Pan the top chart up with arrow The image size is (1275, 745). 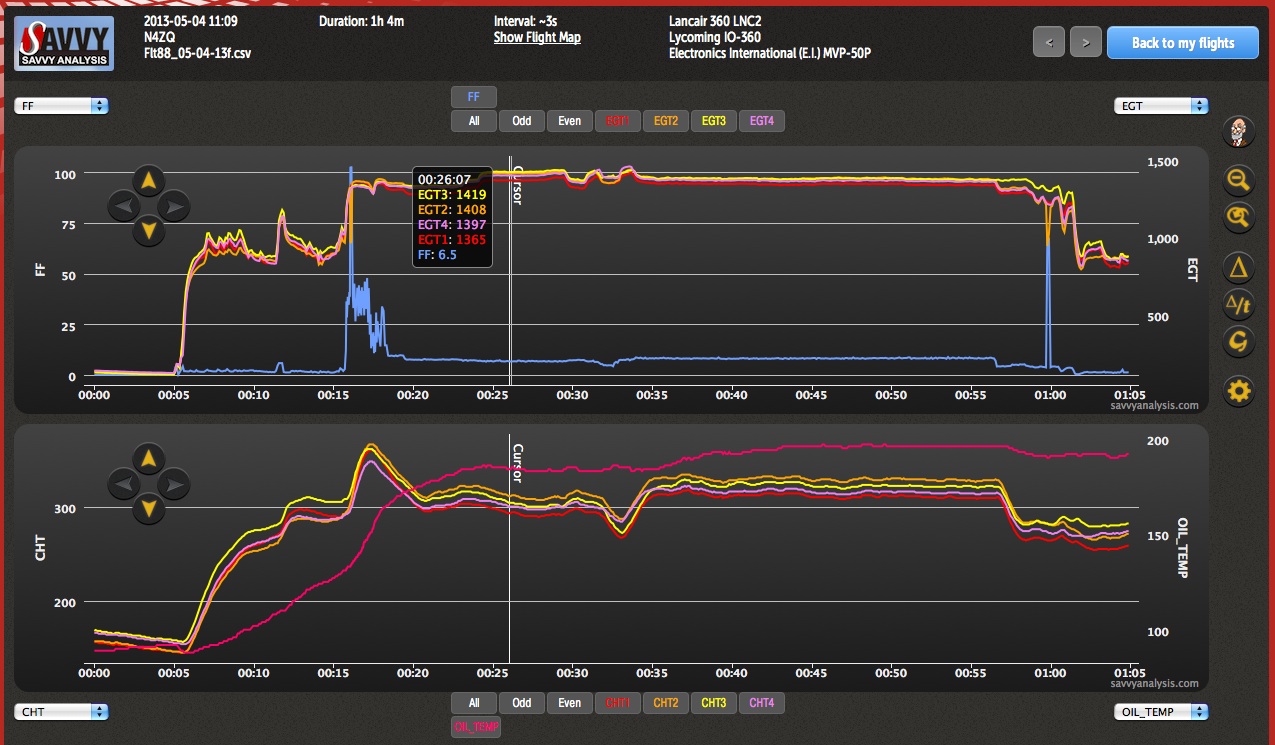148,181
